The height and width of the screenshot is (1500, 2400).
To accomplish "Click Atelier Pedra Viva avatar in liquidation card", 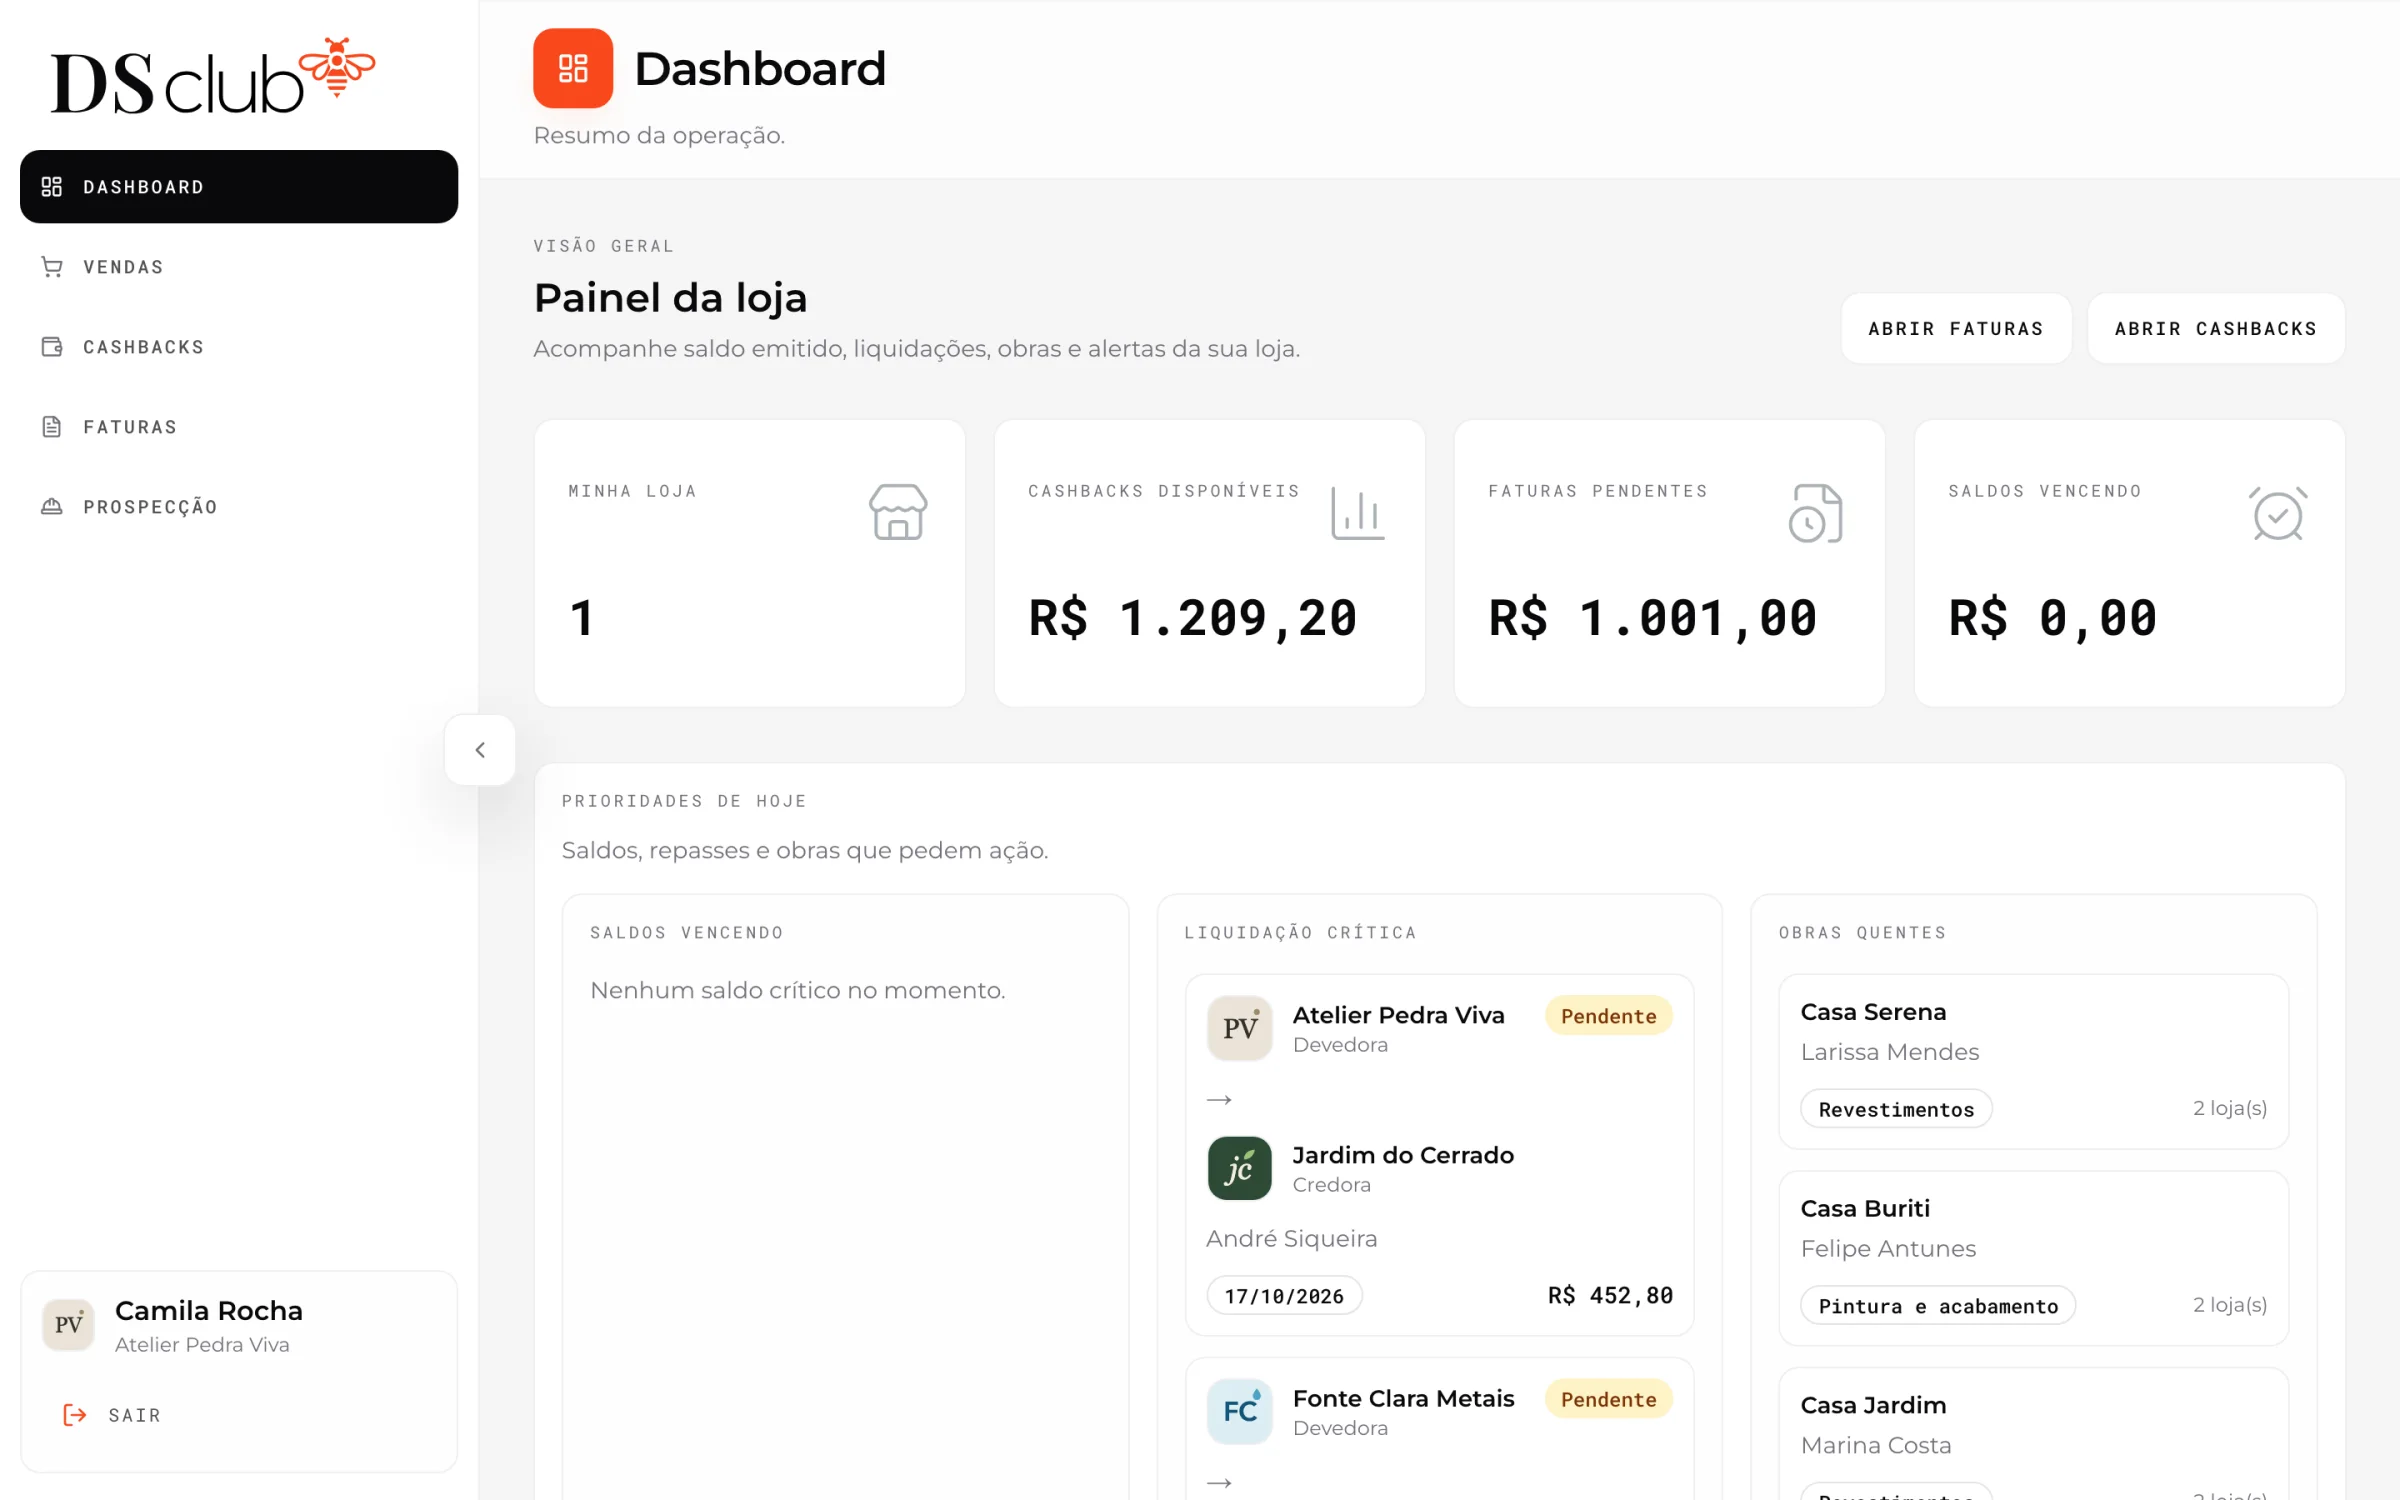I will [x=1240, y=1028].
